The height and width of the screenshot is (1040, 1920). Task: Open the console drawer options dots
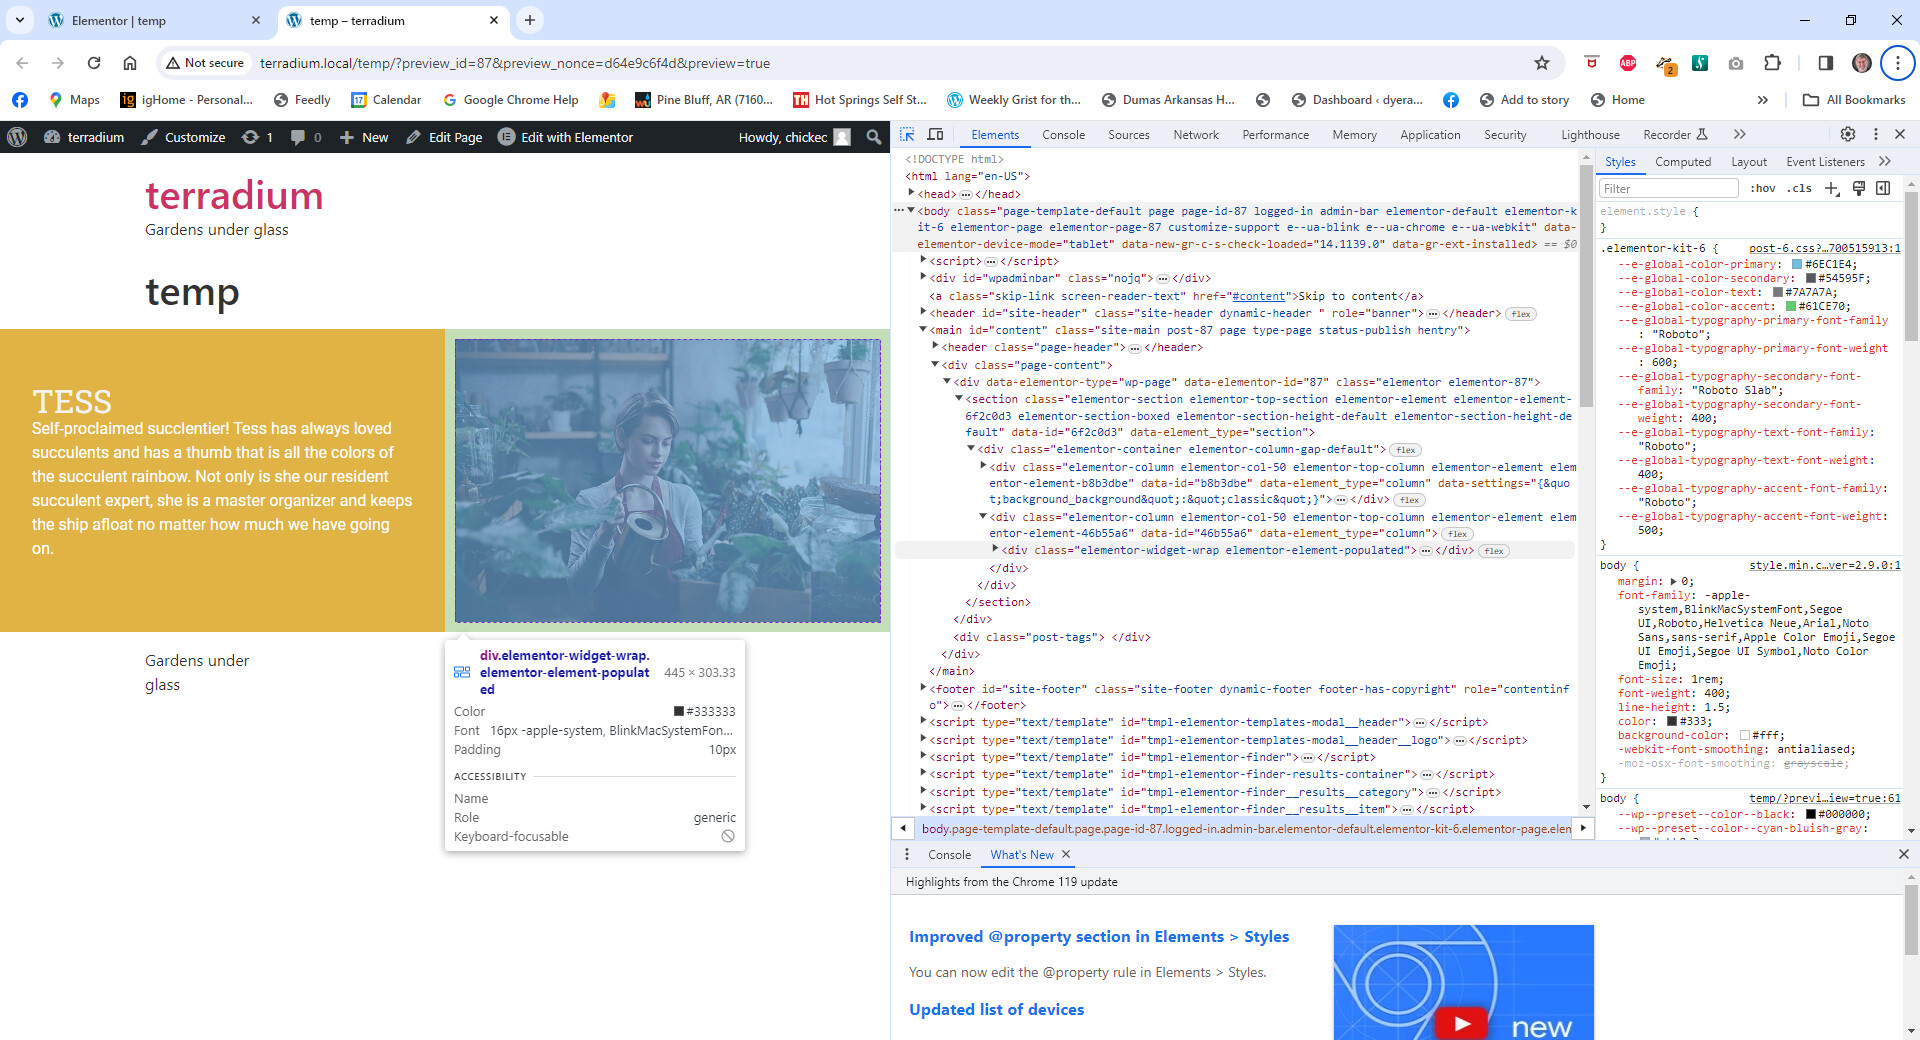[907, 855]
